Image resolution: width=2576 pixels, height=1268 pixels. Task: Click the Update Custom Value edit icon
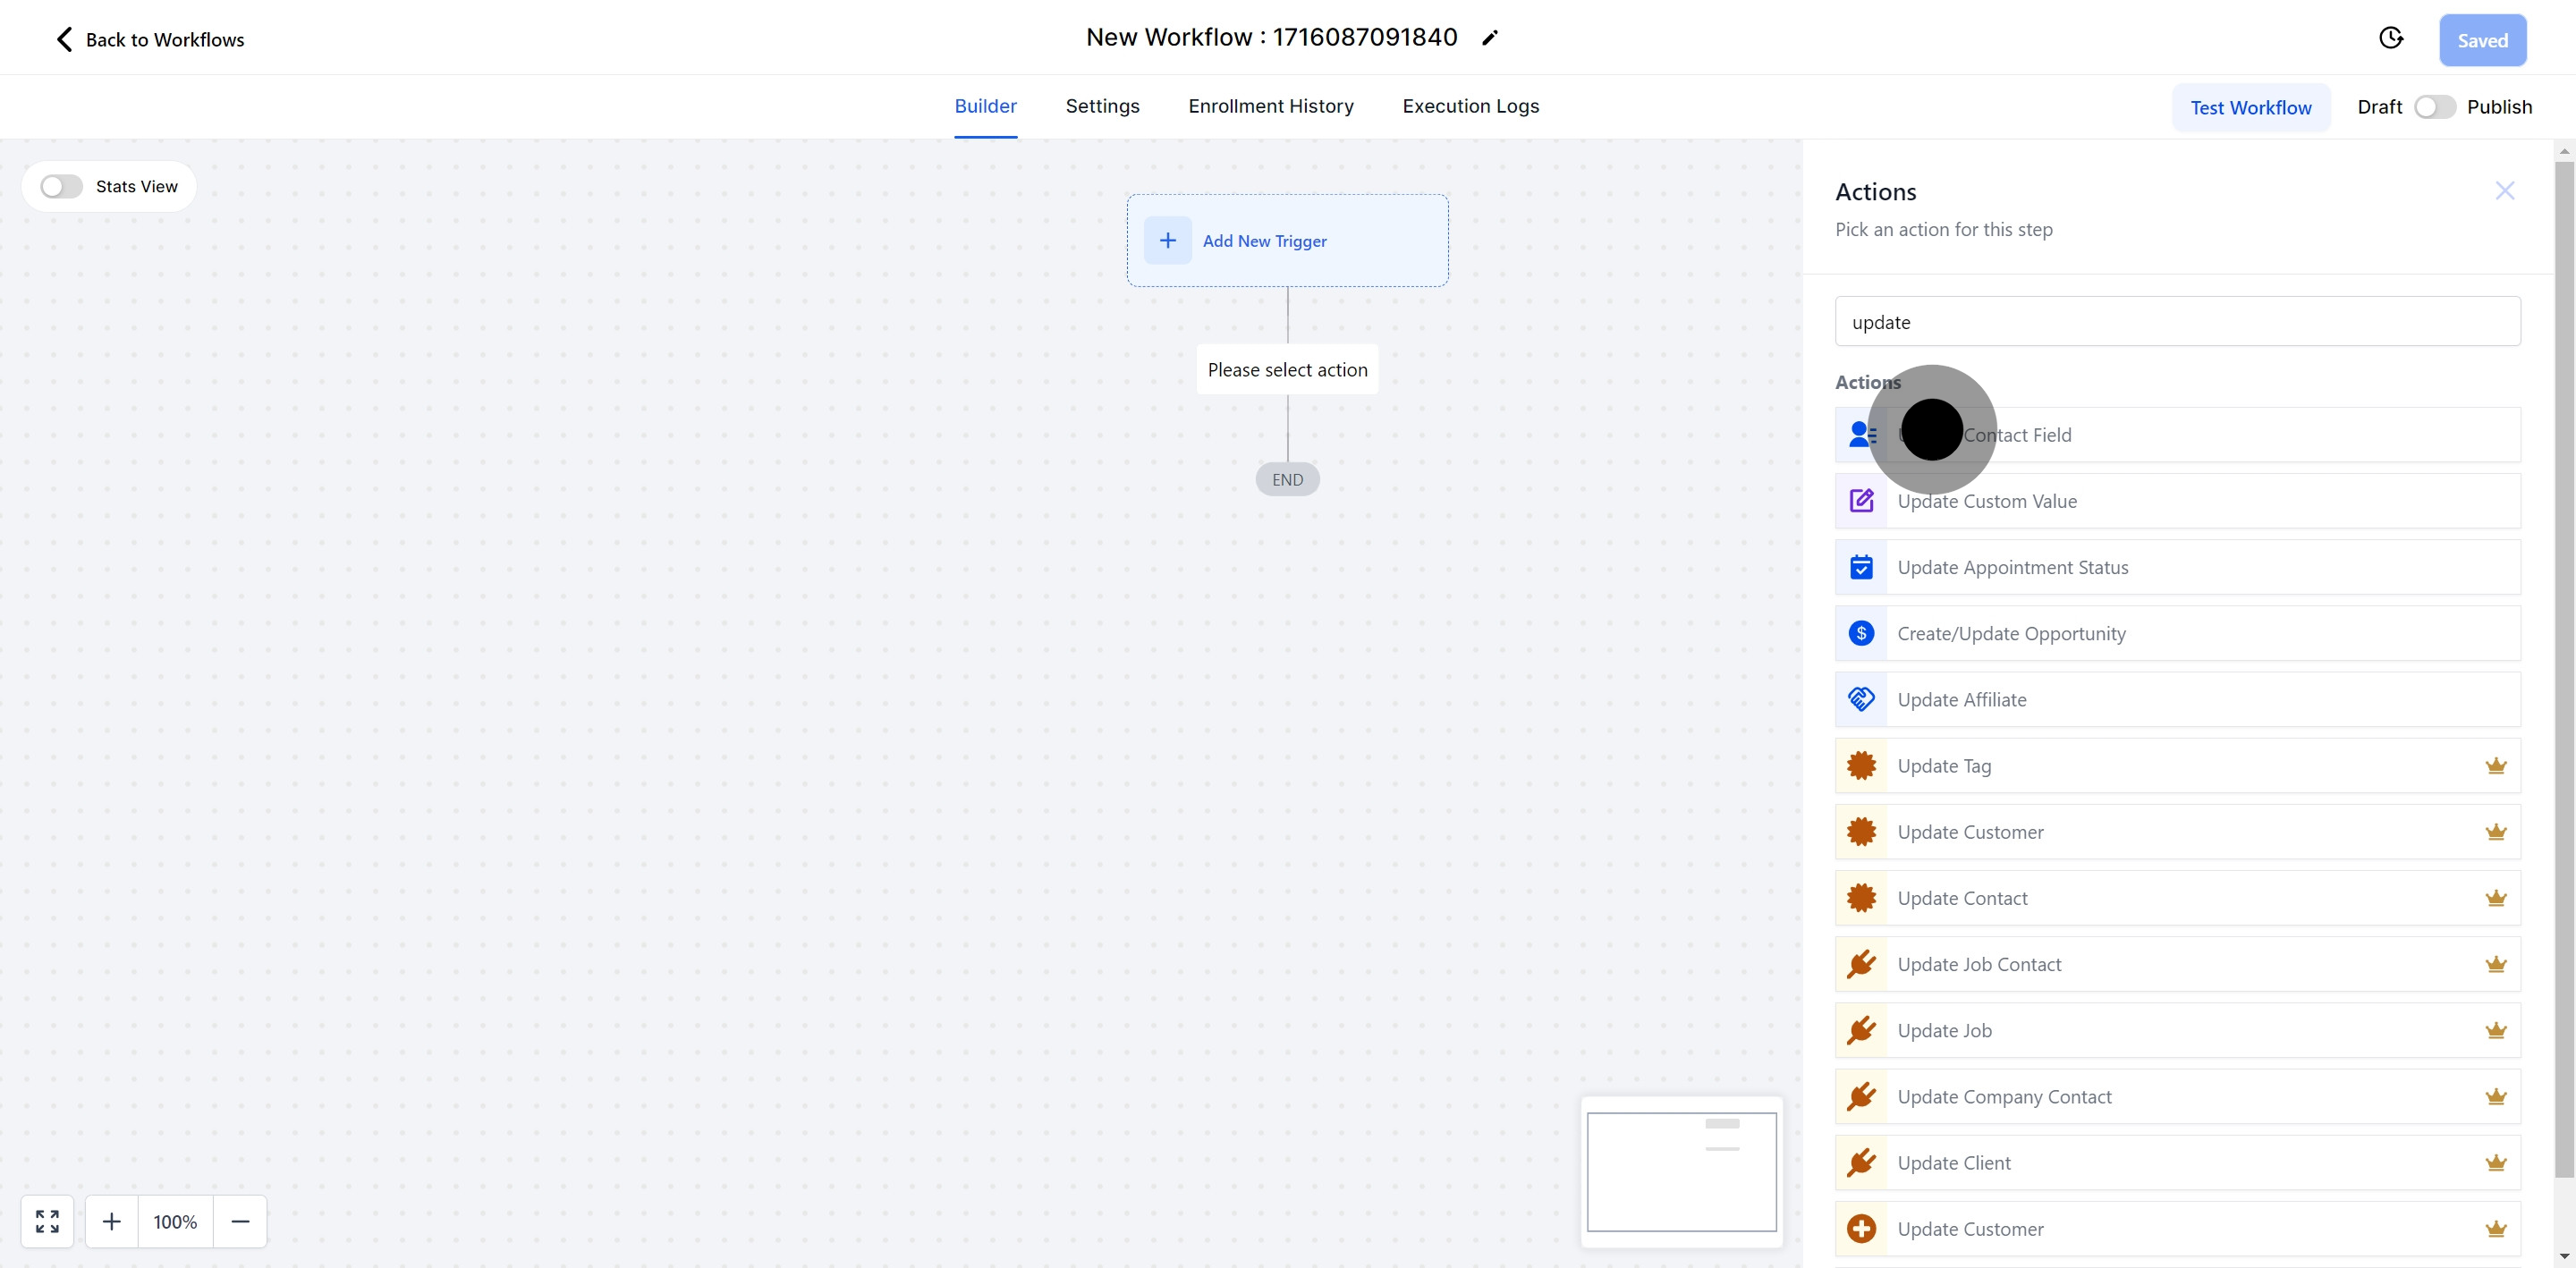(x=1861, y=501)
